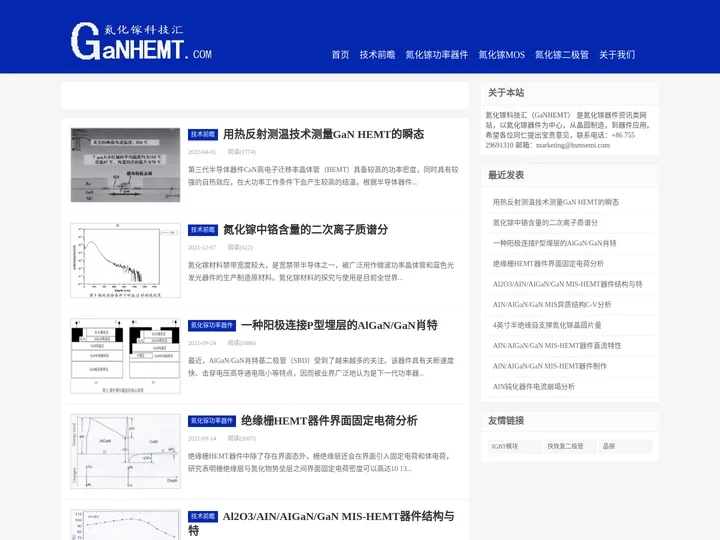Open thumbnail of the AlGaN/GaN 肖特 diode article

pyautogui.click(x=125, y=356)
